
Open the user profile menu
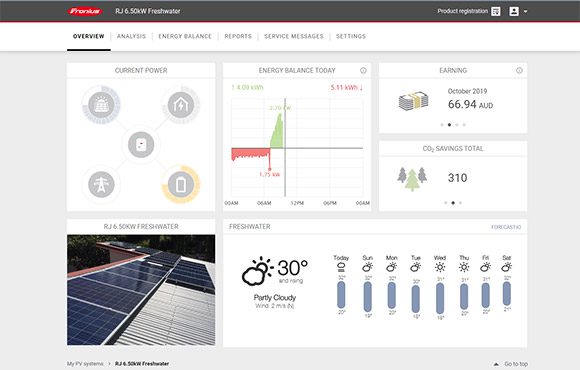(x=514, y=11)
